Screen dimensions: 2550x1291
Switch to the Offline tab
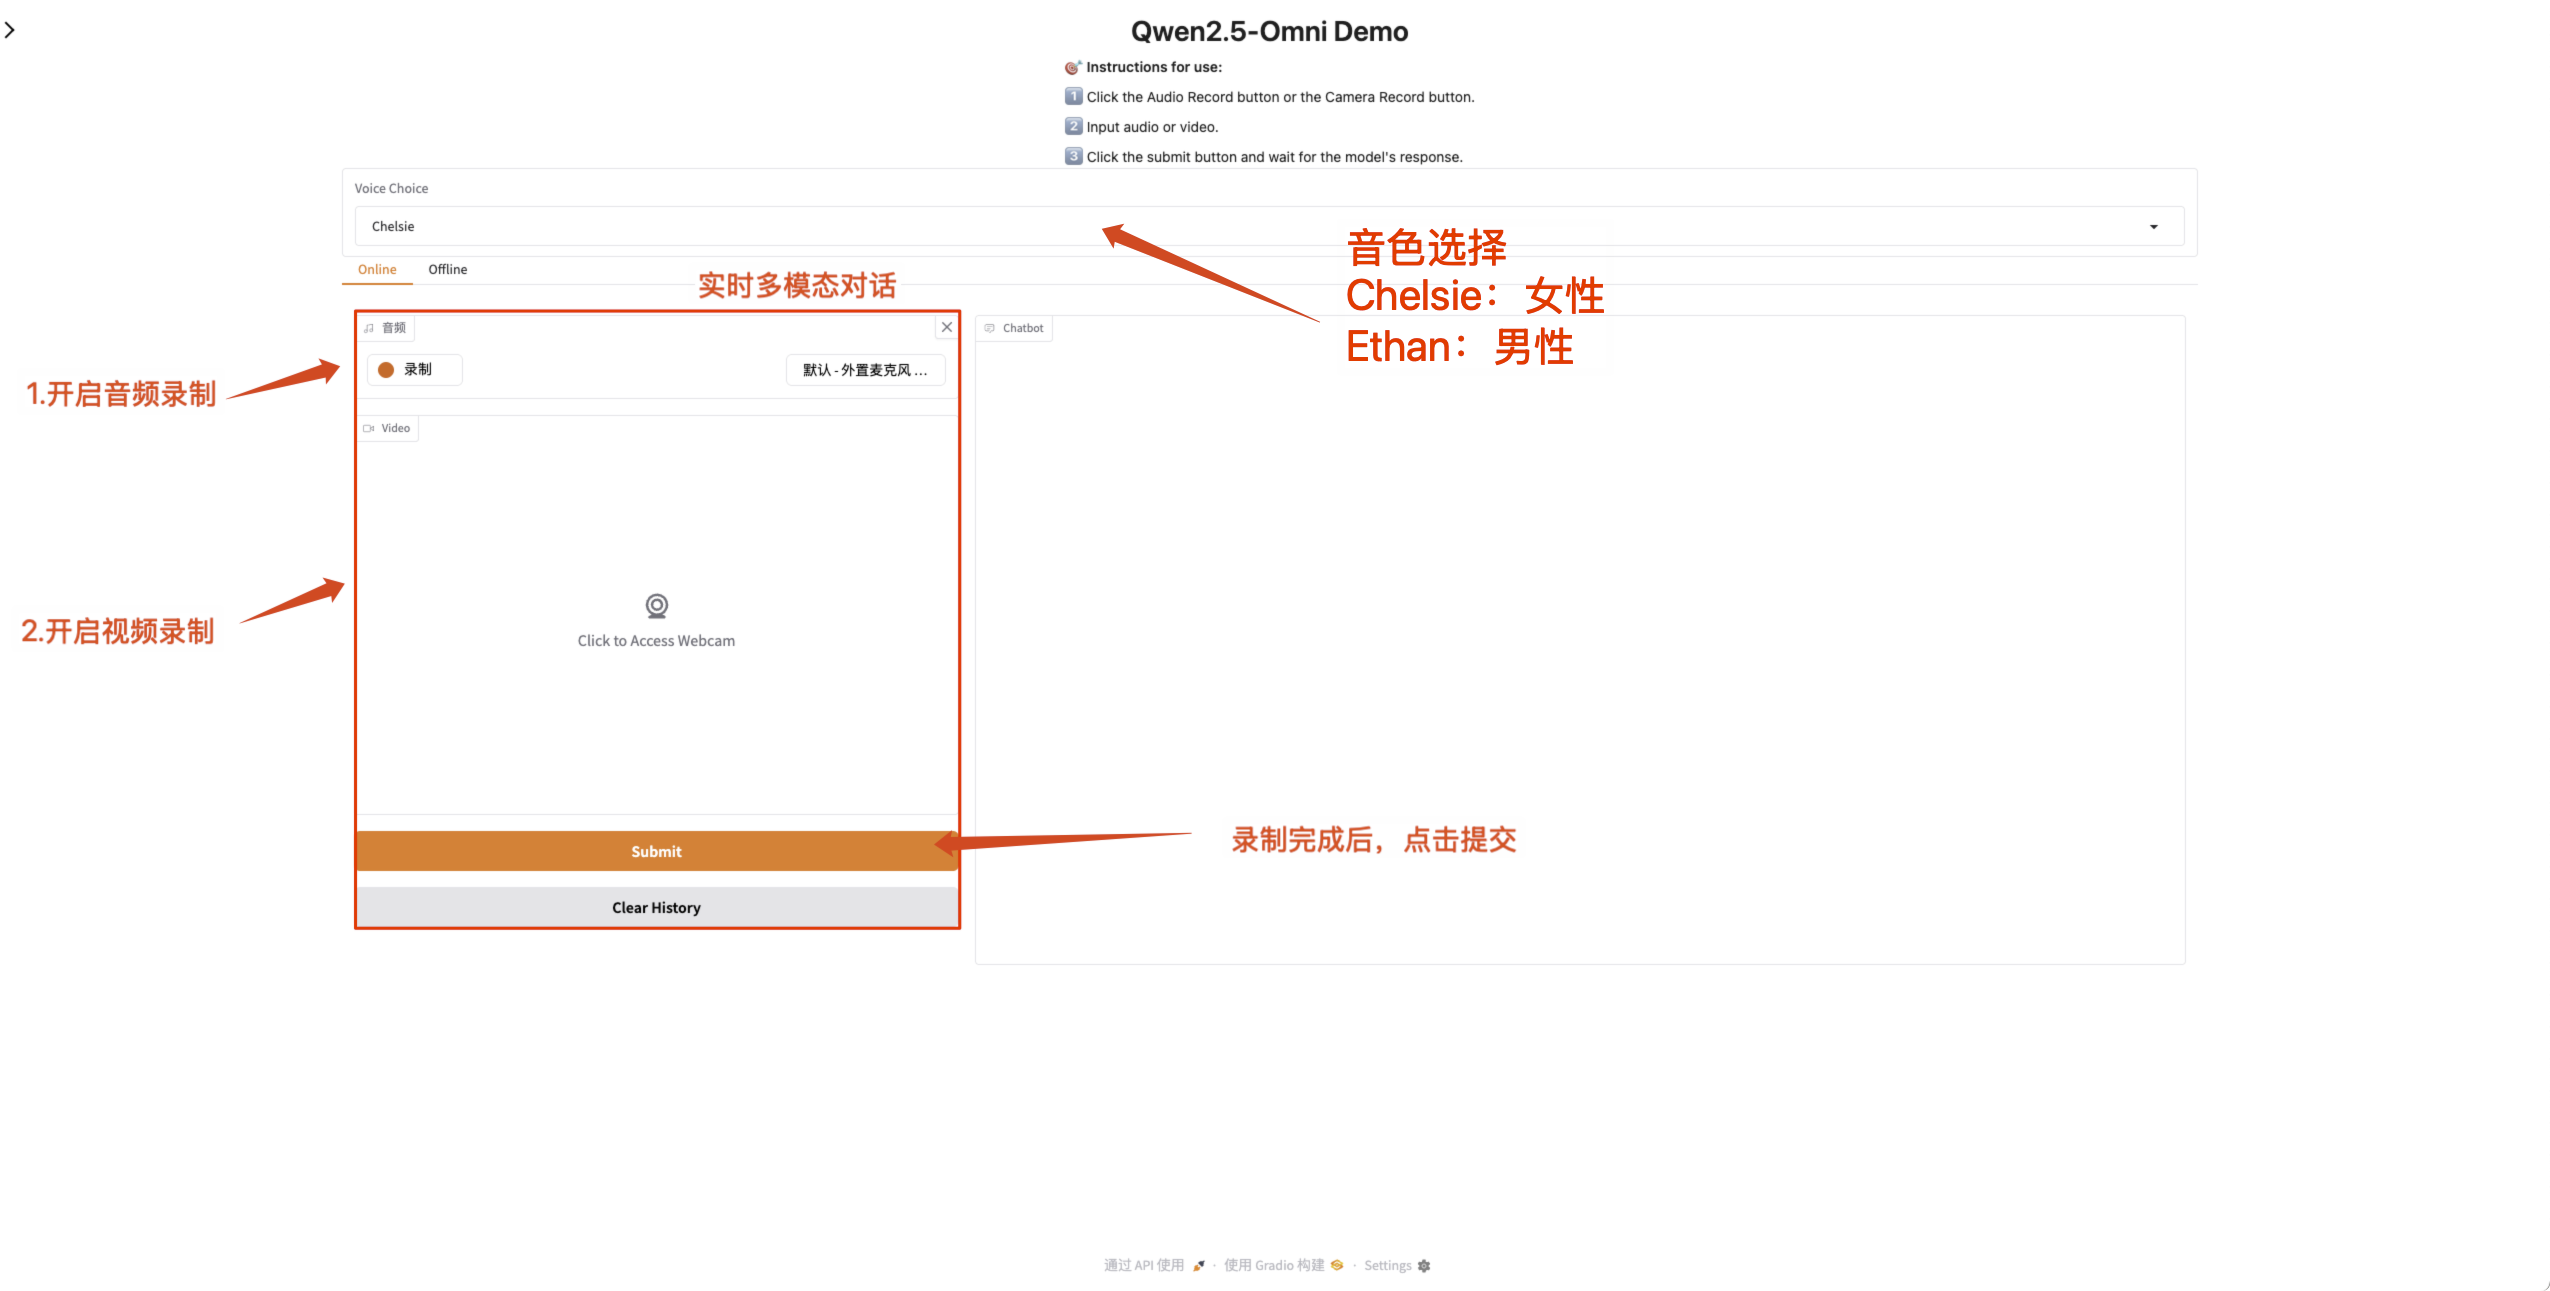(x=447, y=269)
